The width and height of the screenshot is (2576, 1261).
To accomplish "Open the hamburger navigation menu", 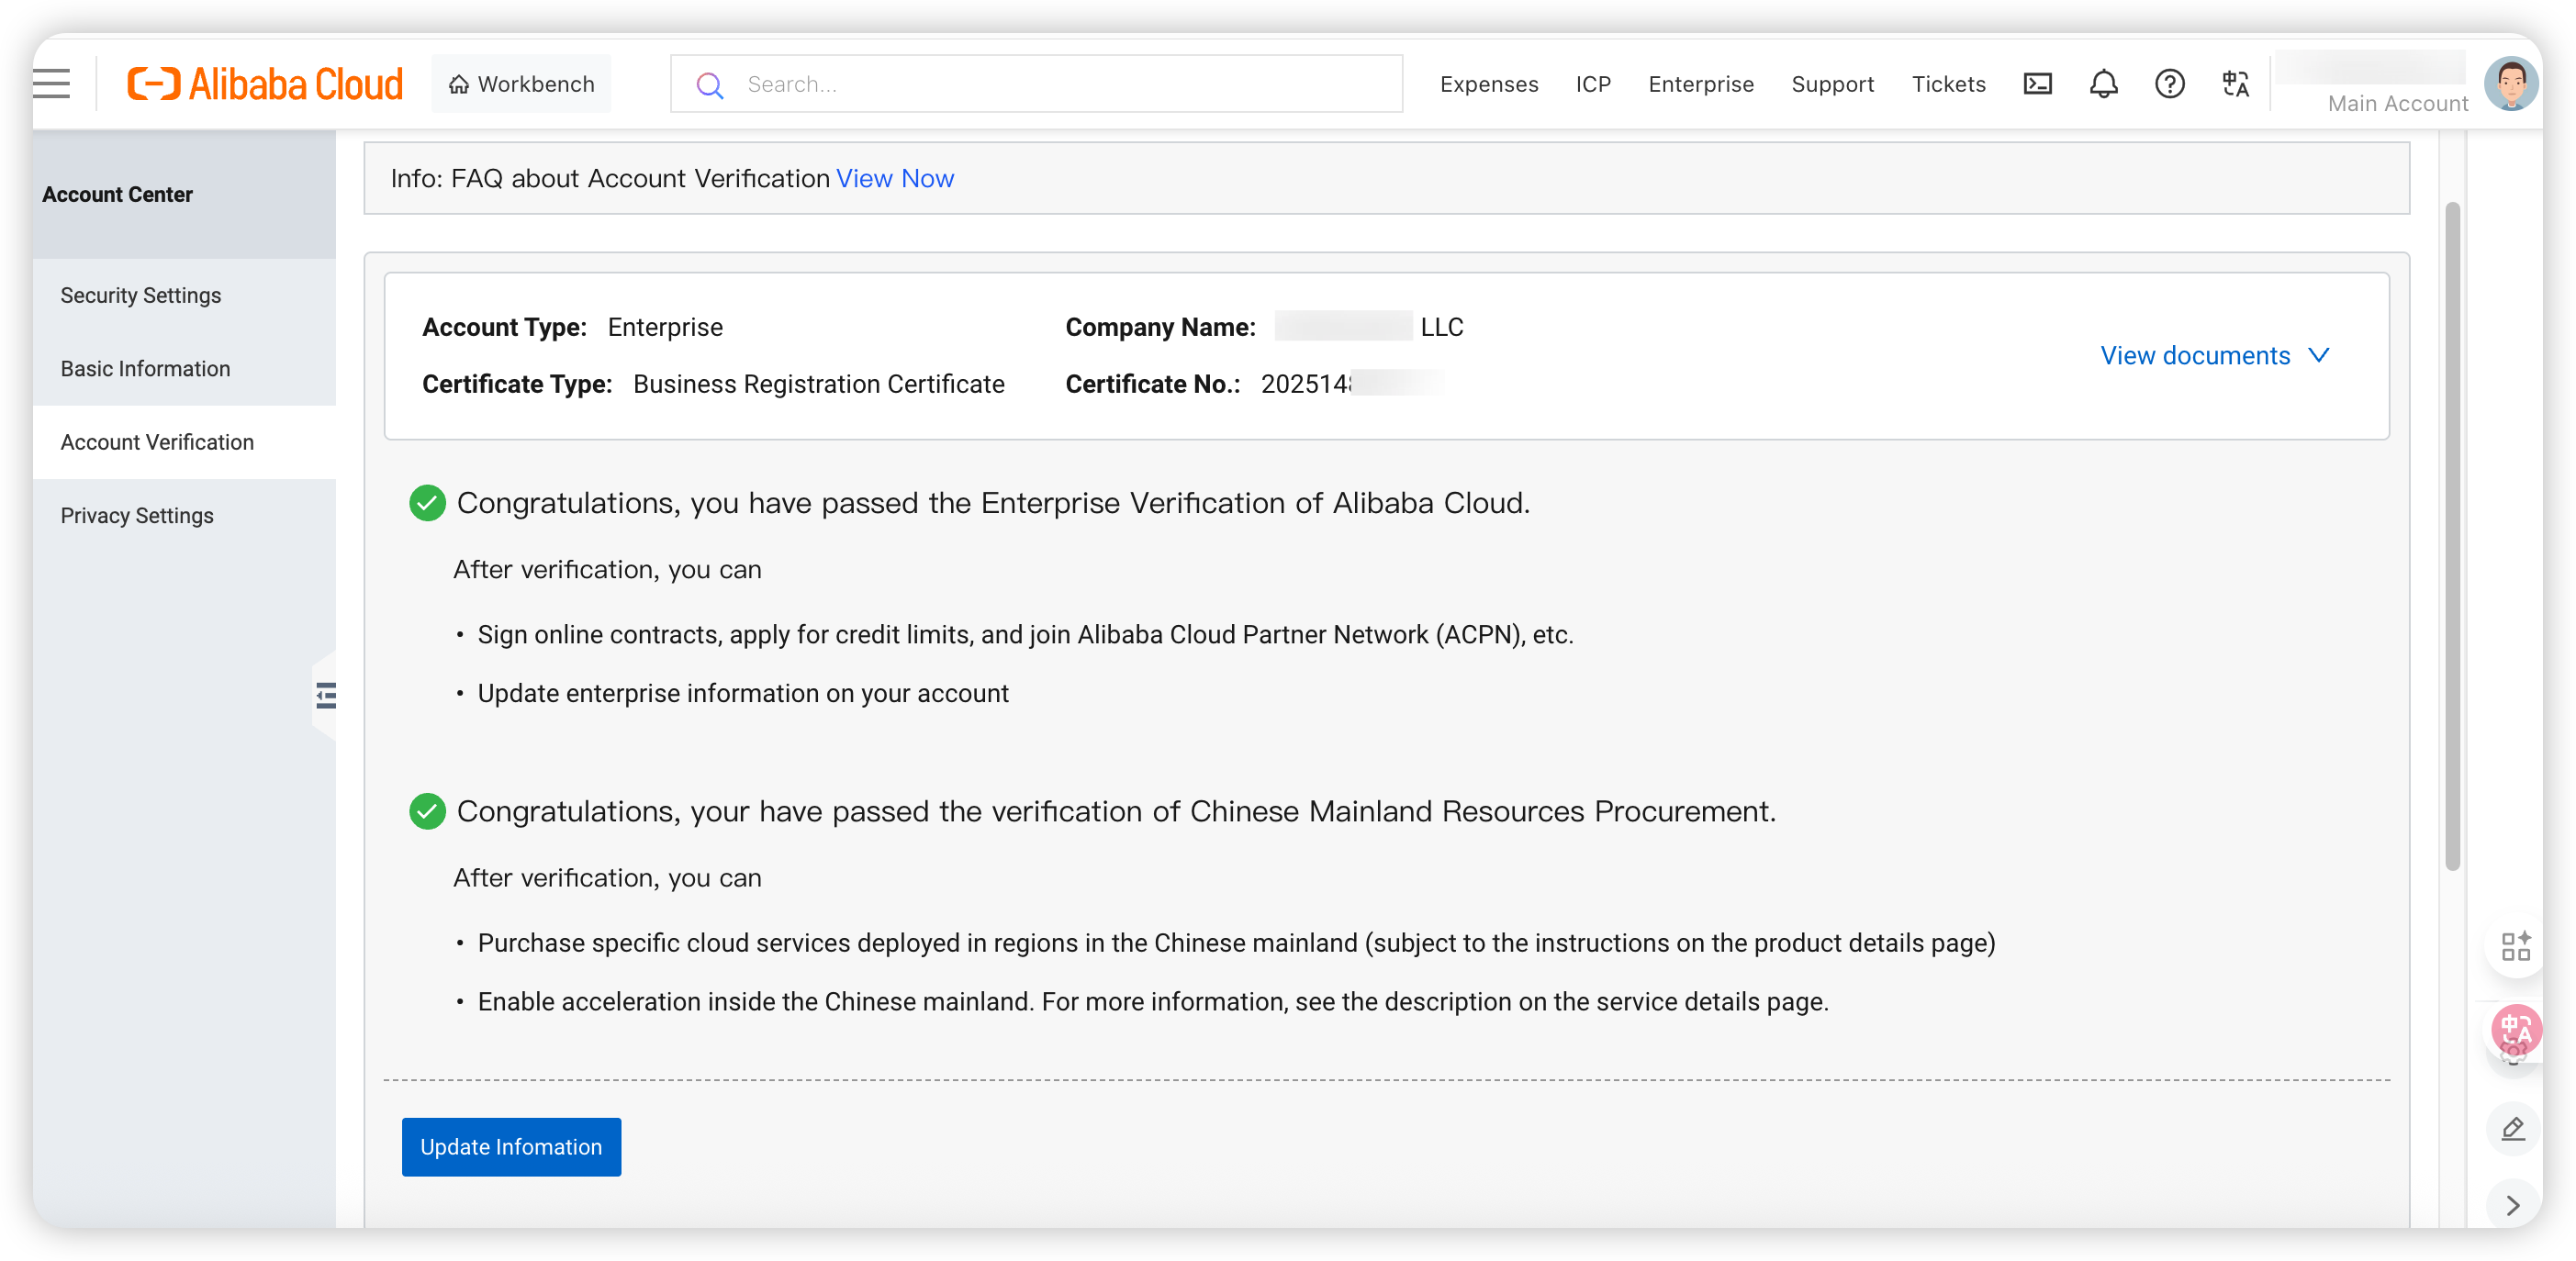I will pos(52,84).
